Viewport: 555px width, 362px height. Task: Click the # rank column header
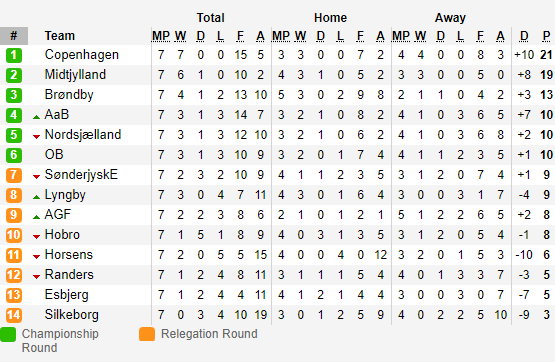[14, 36]
